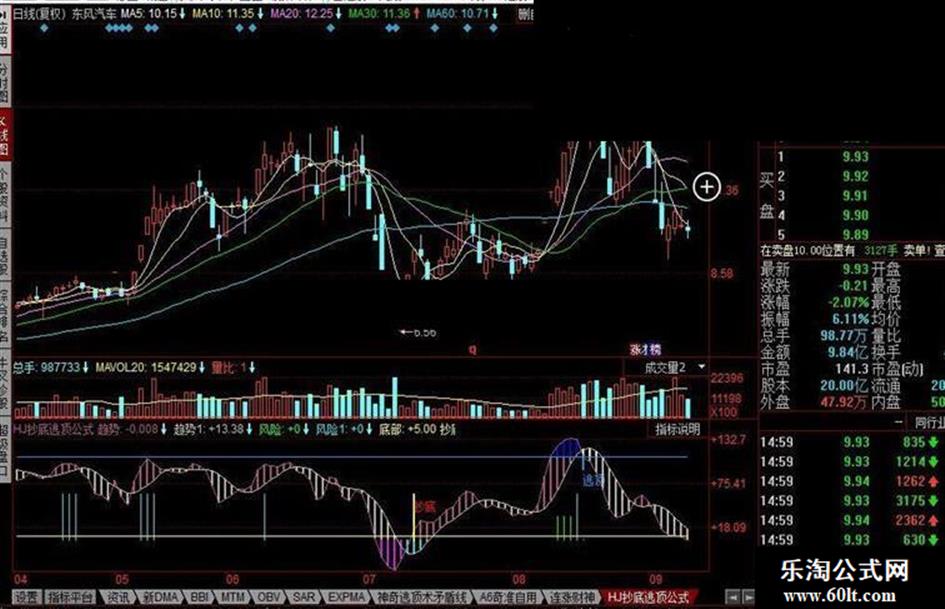Click the 最新 9.93 quote value
Viewport: 945px width, 609px height.
tap(855, 269)
